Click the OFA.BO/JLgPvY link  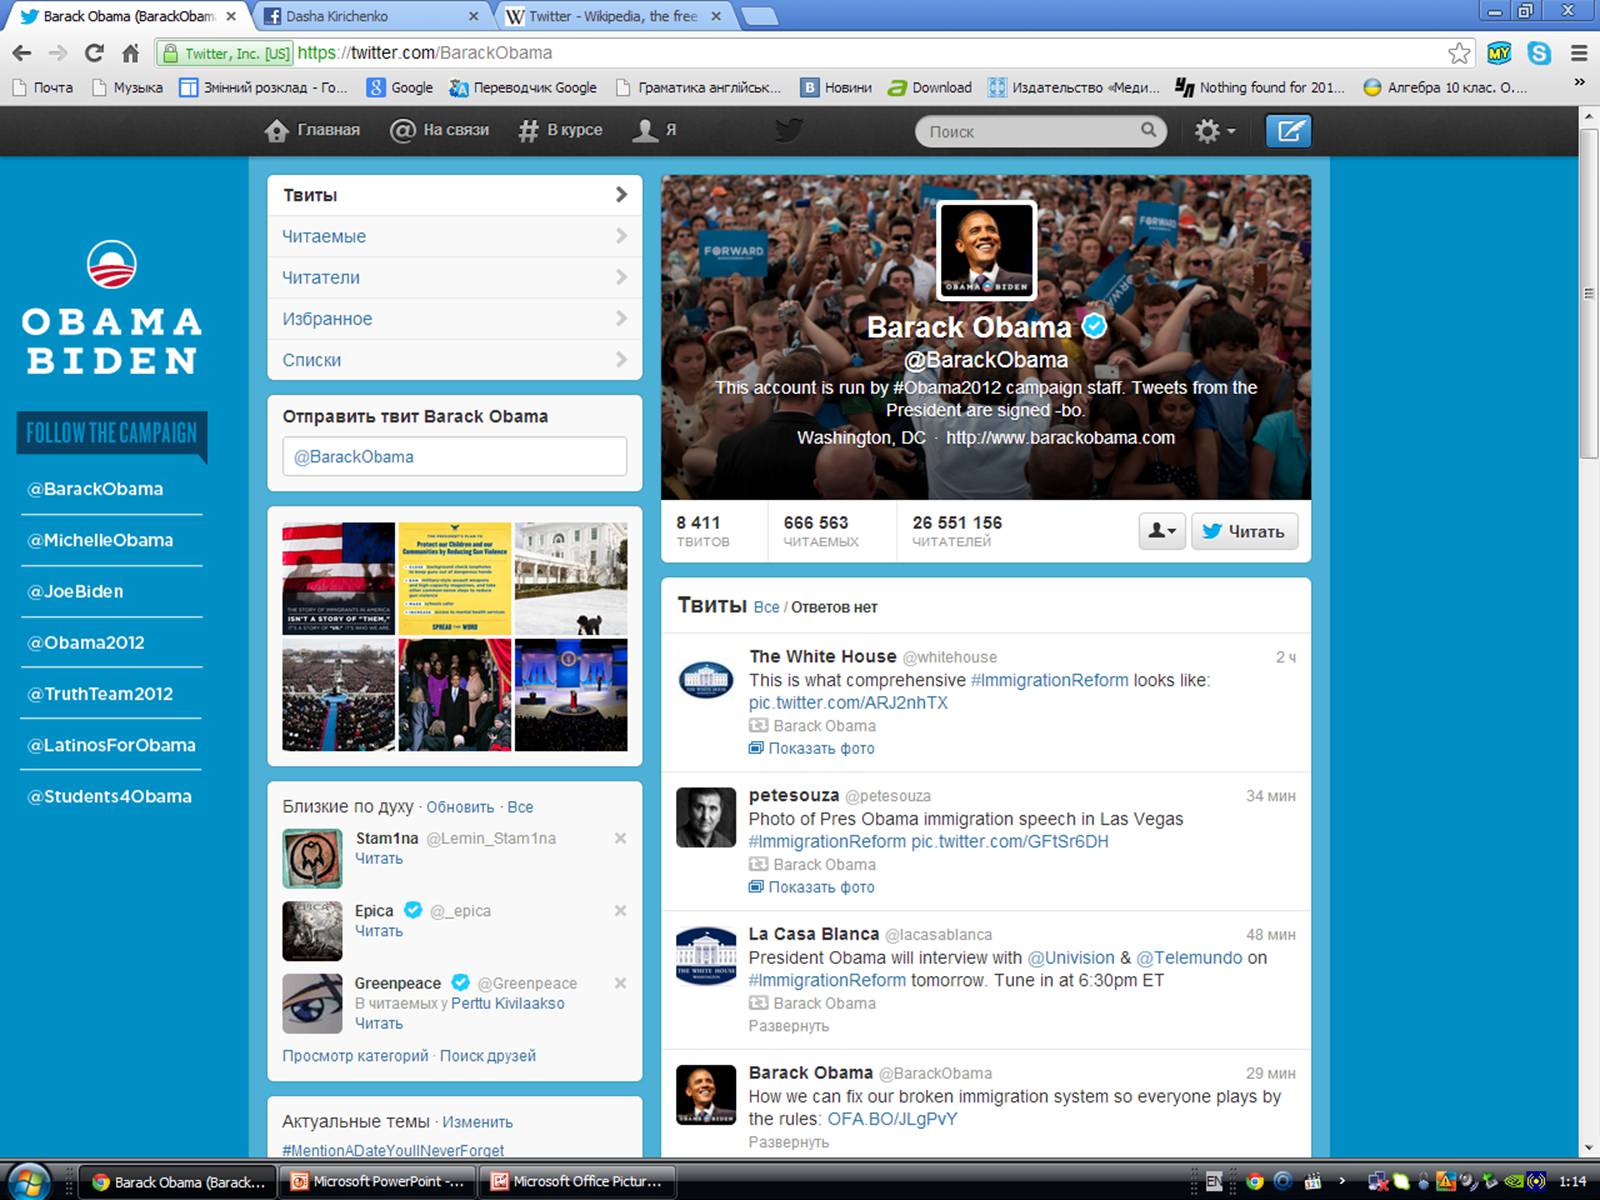click(x=892, y=1119)
